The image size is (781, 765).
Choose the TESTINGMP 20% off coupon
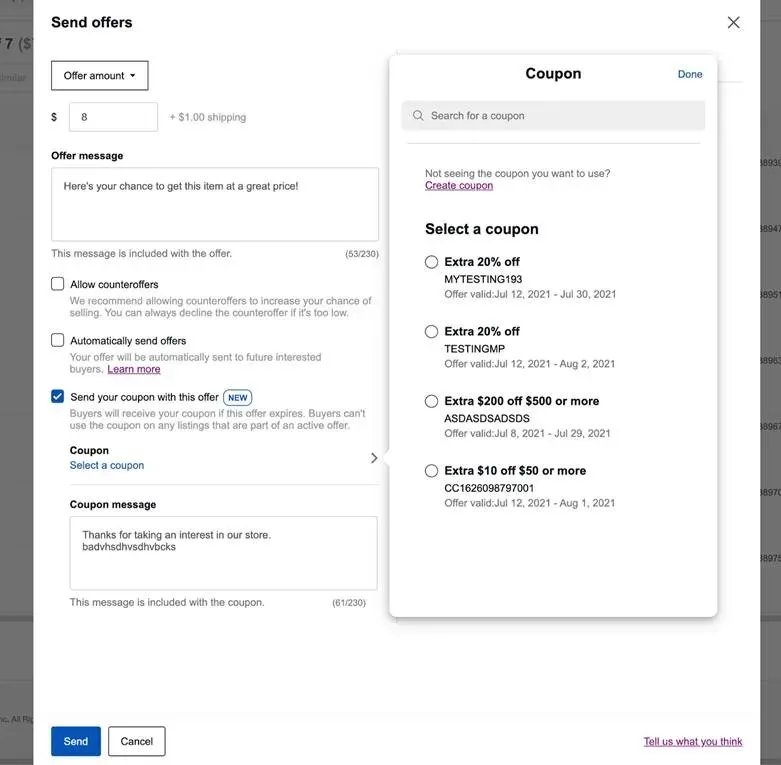click(431, 332)
